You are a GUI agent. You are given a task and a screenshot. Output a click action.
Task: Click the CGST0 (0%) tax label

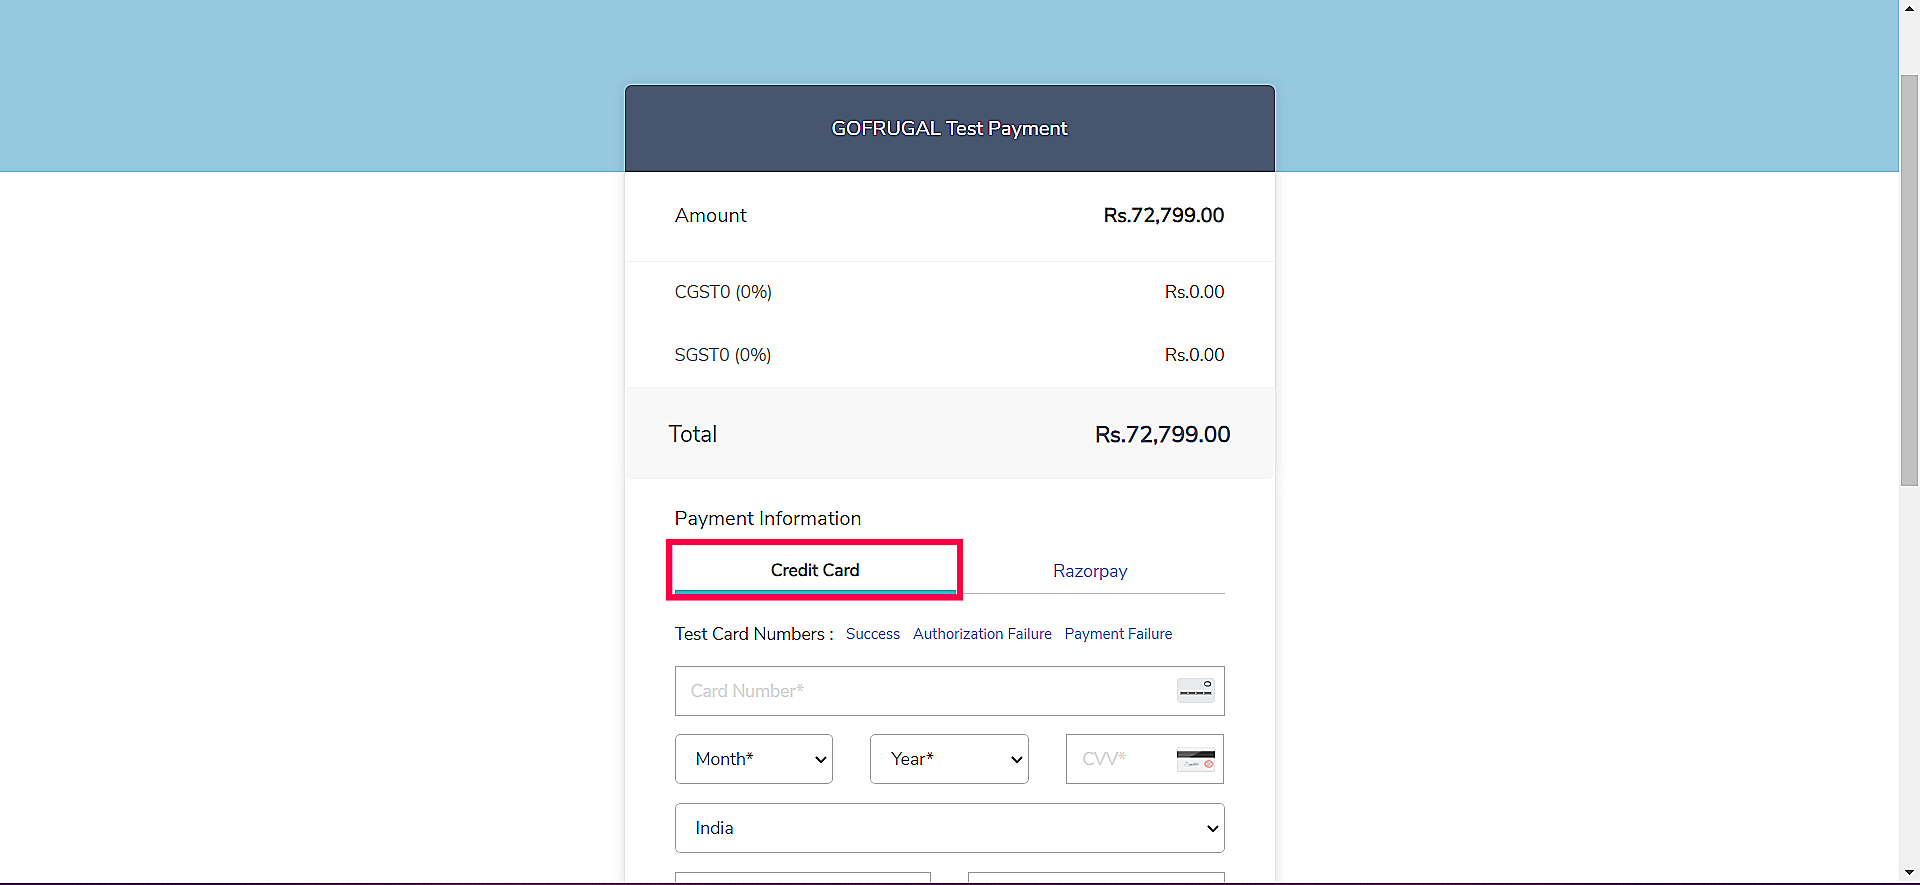coord(723,292)
